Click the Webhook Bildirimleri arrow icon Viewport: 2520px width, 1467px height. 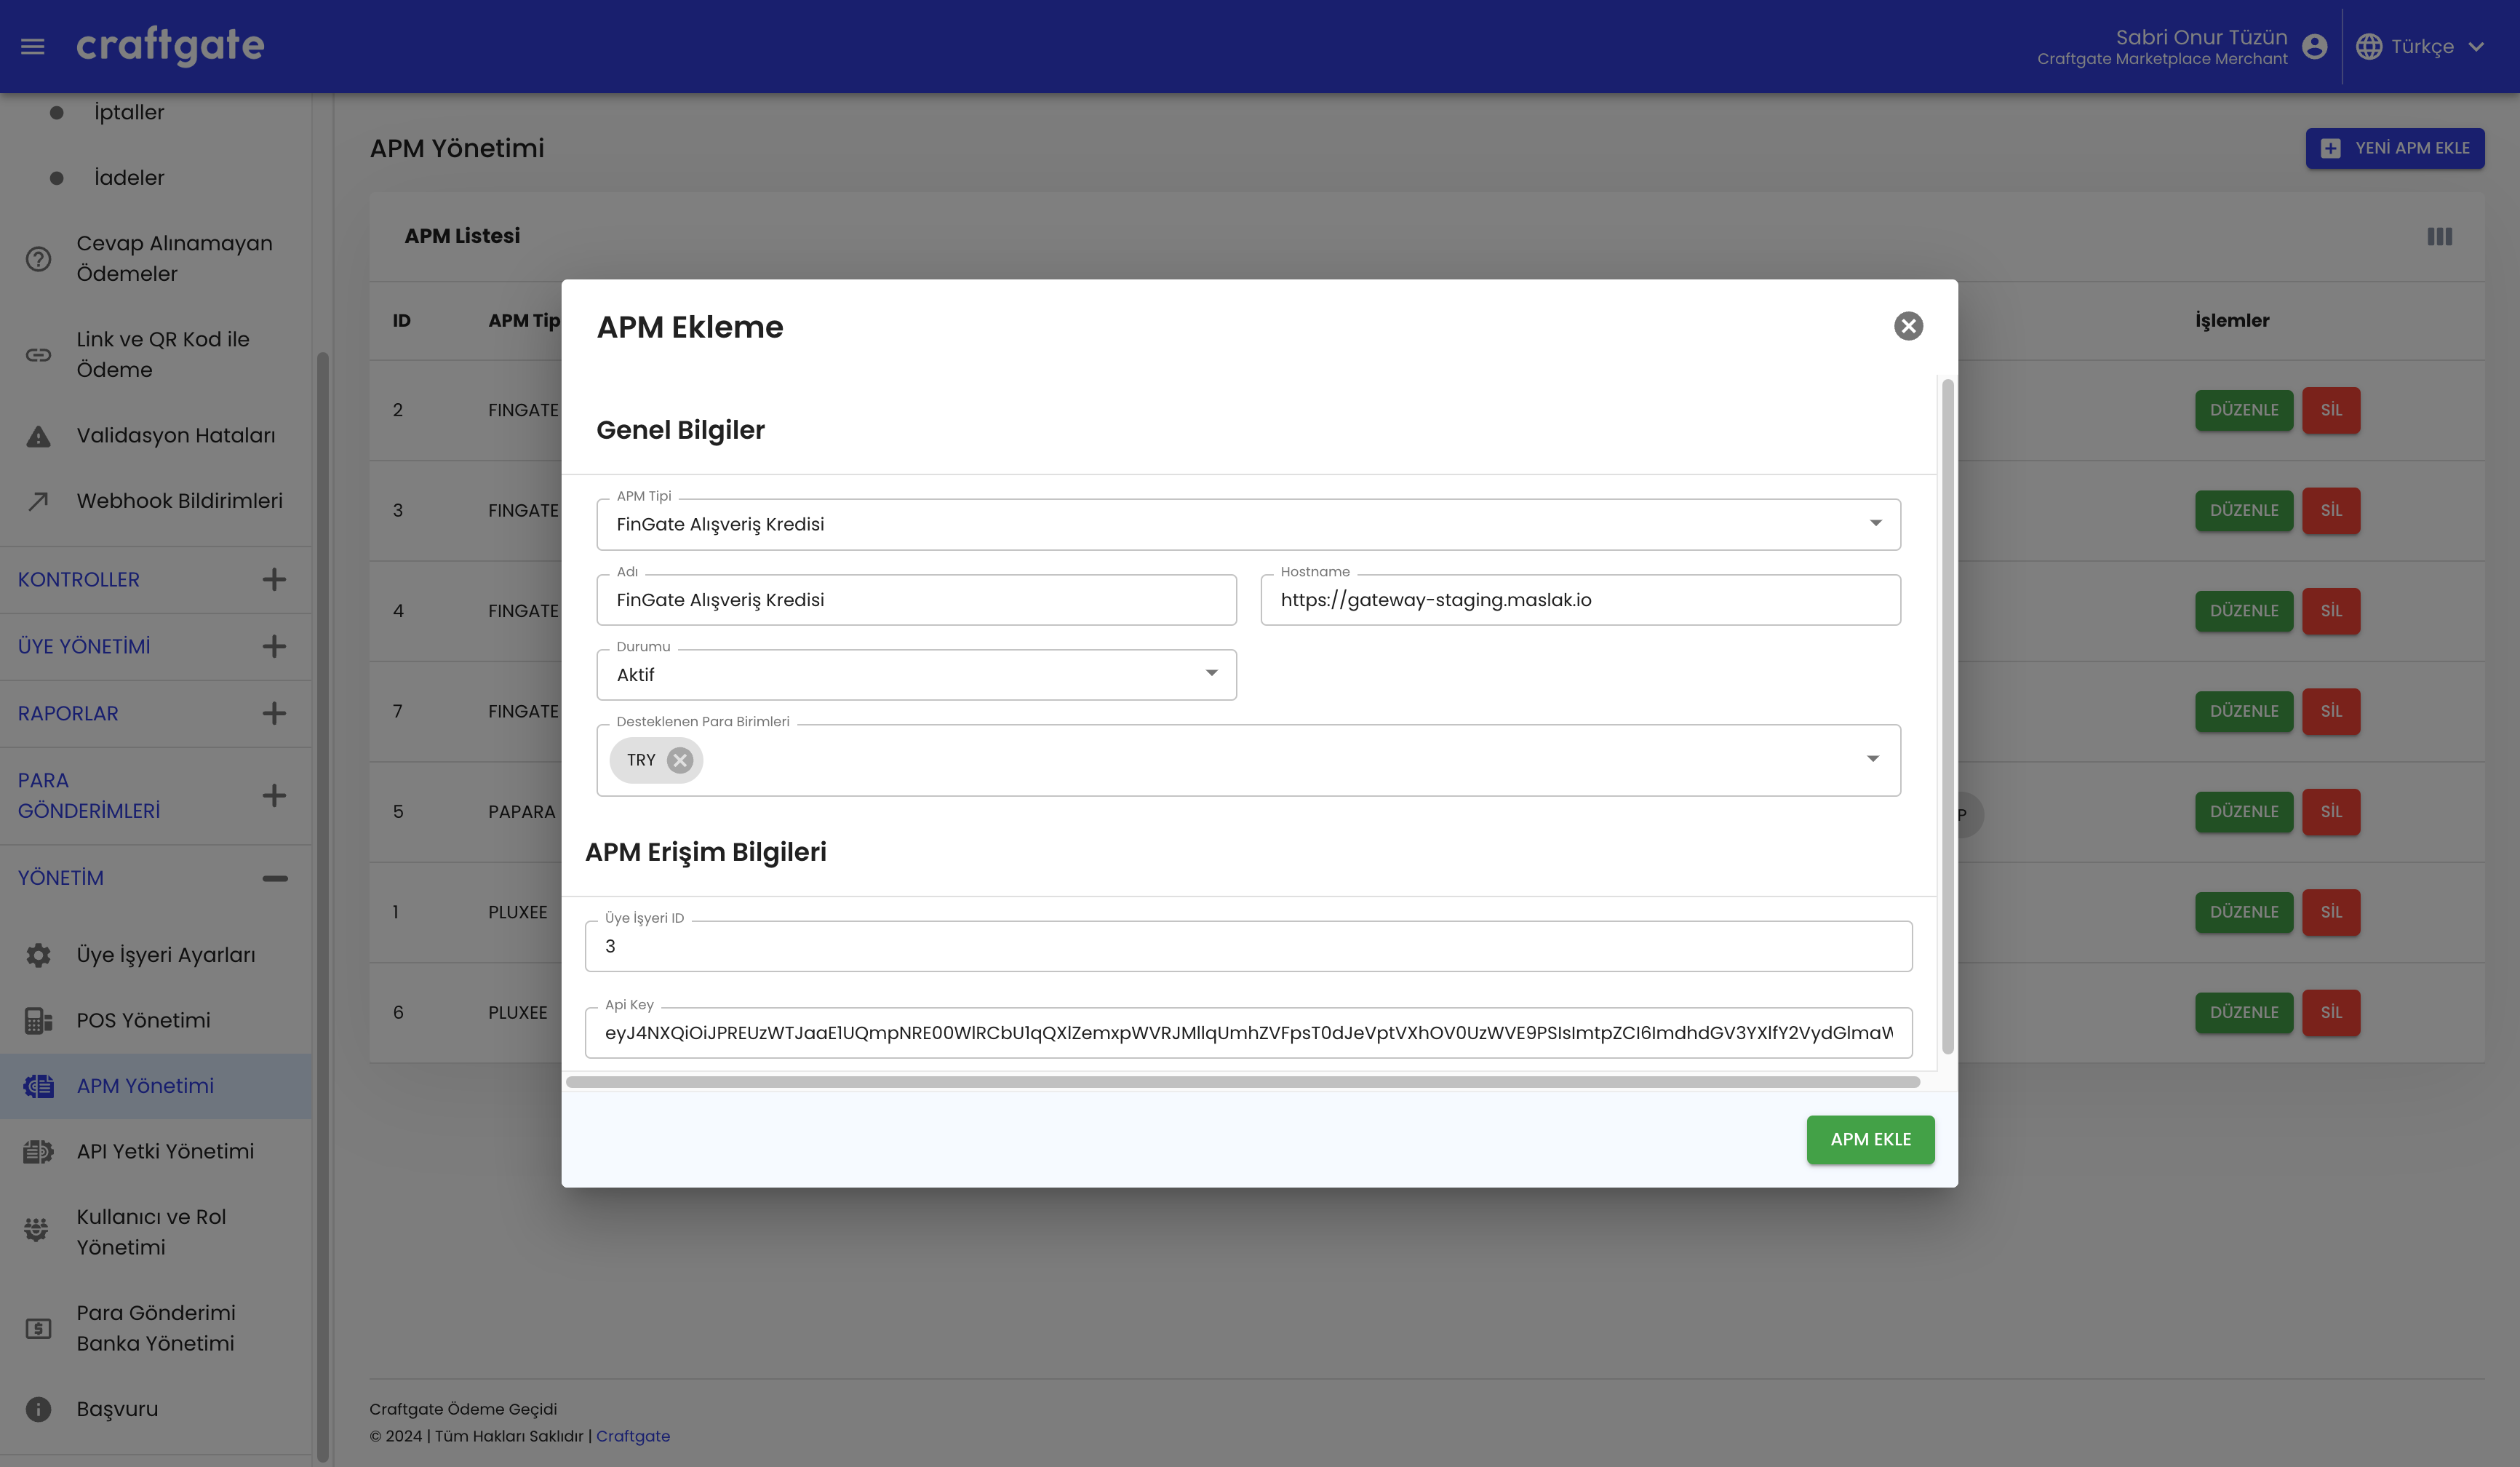[38, 501]
